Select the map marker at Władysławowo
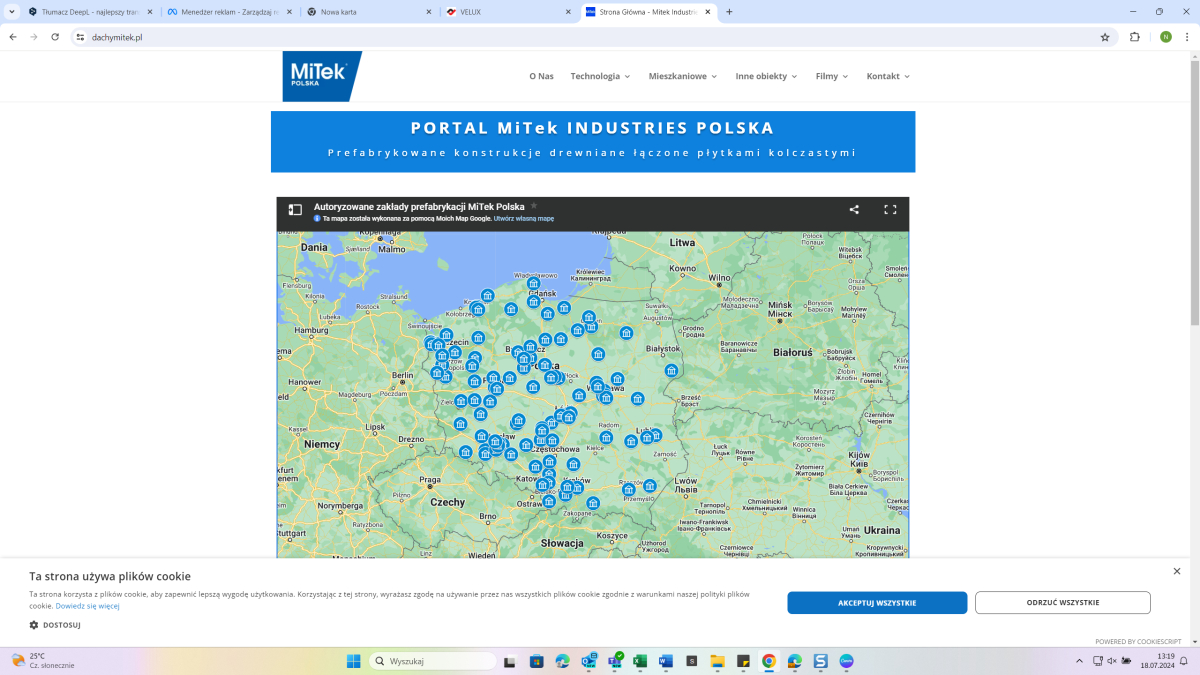 (534, 283)
